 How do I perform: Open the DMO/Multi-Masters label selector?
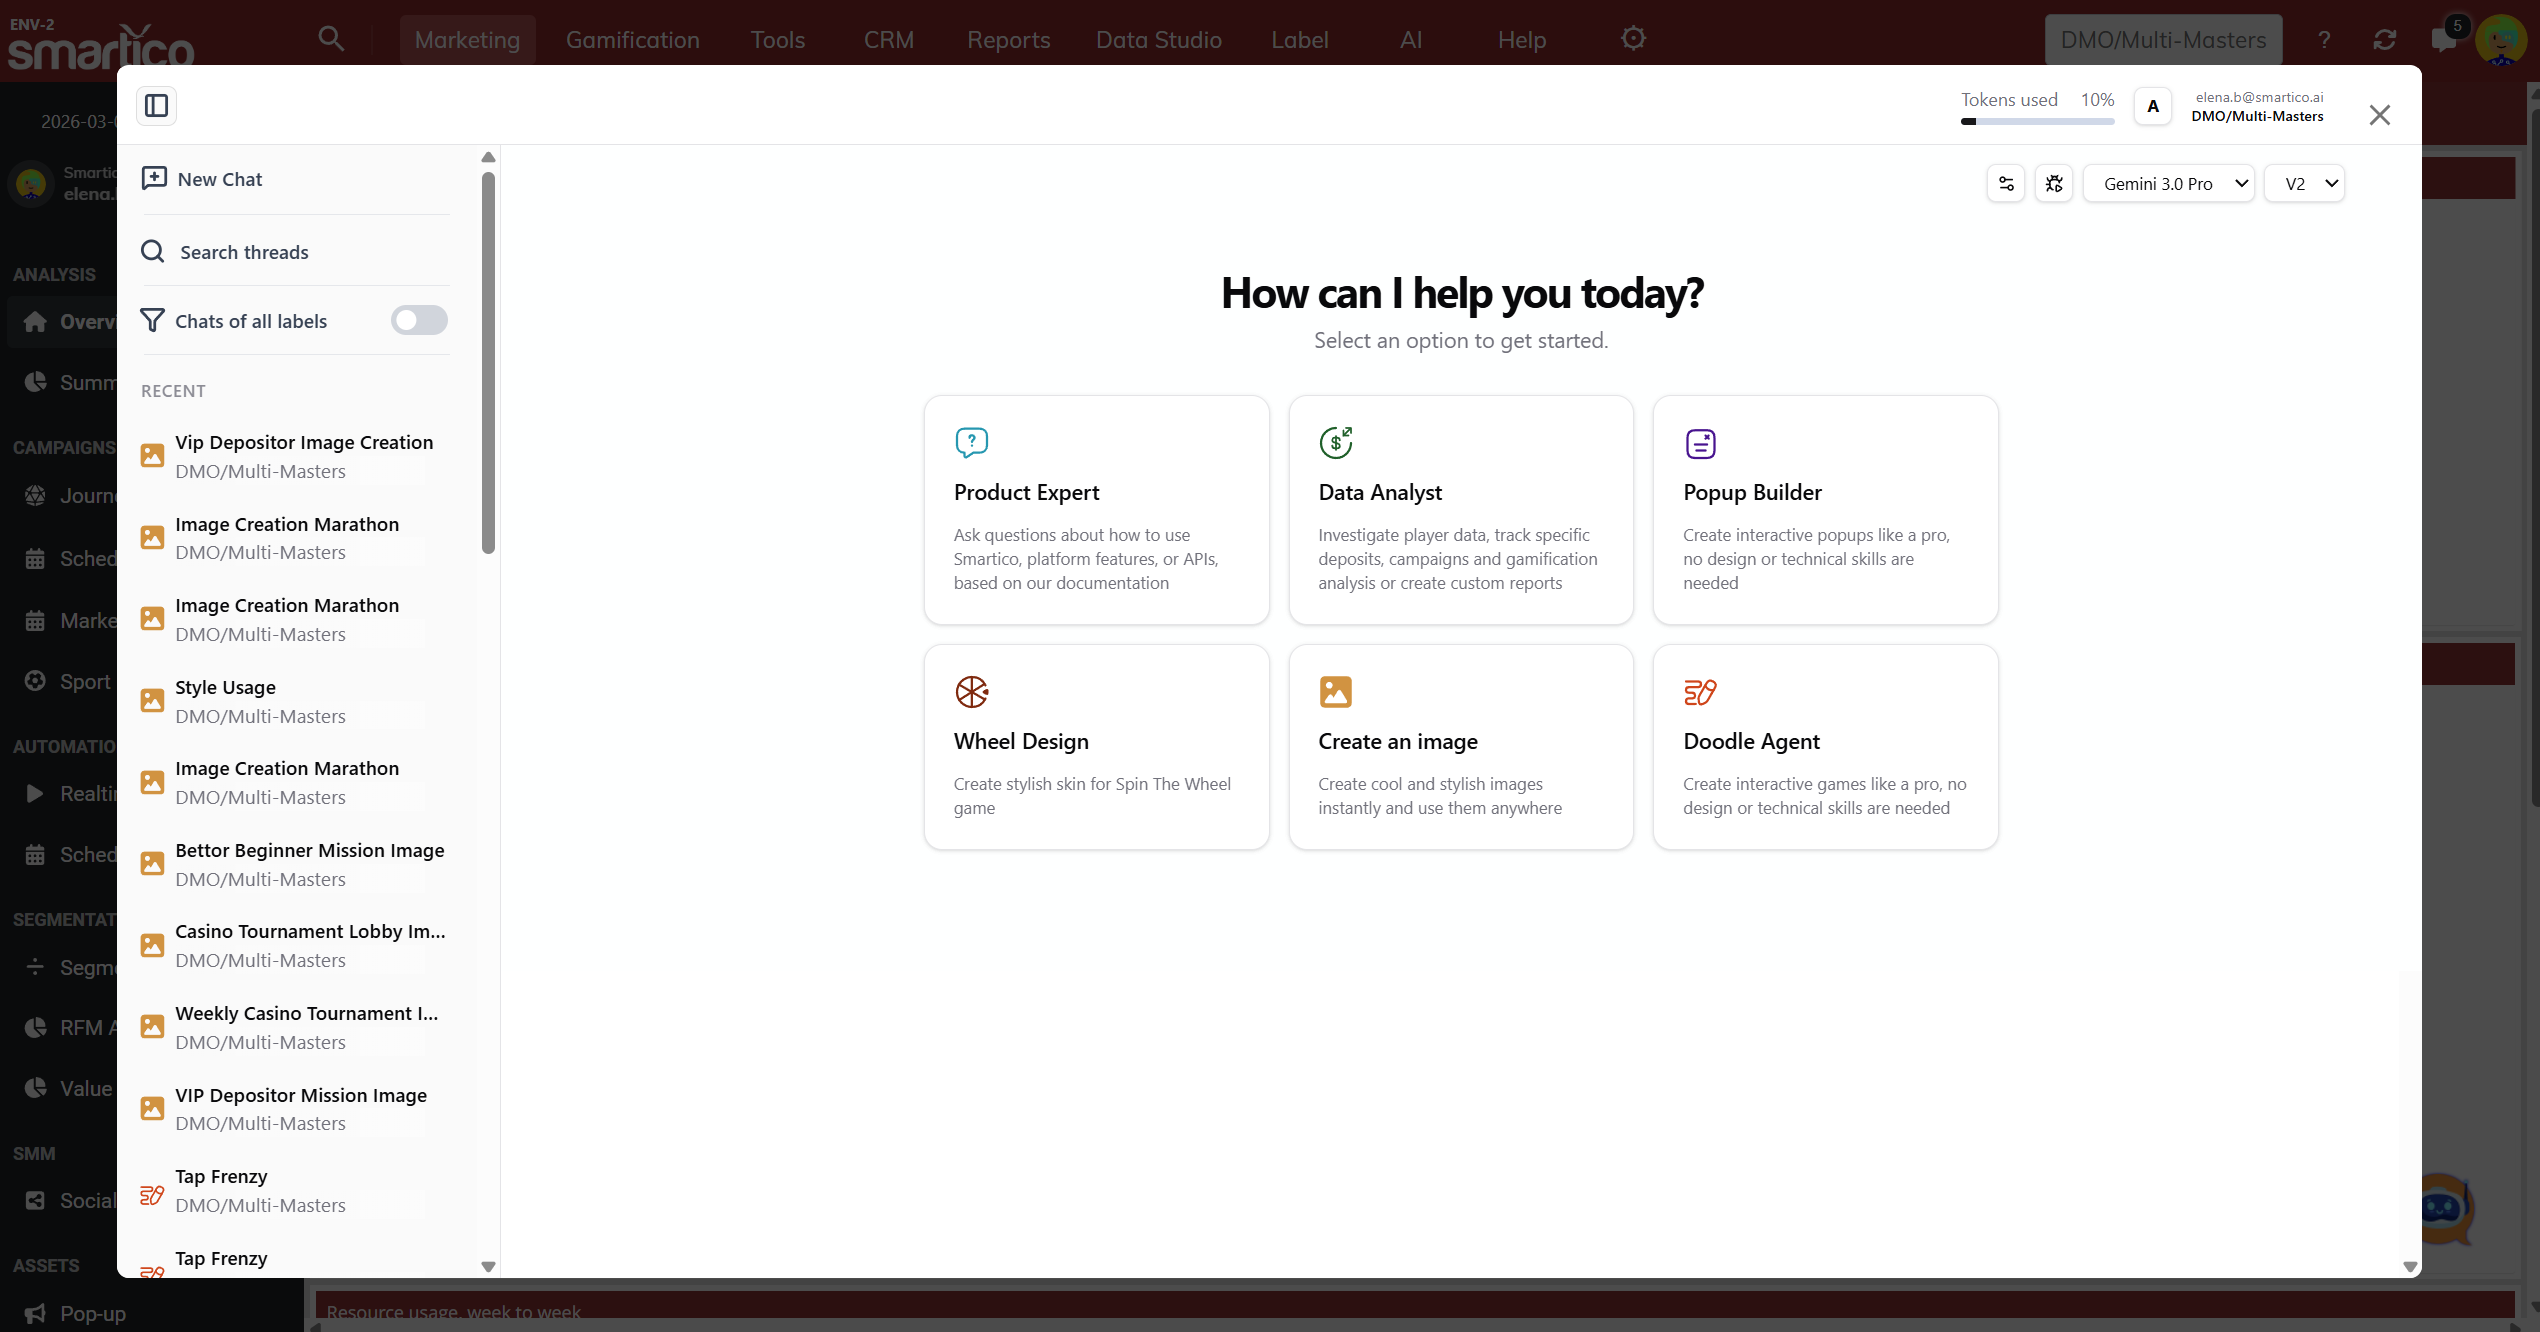tap(2162, 40)
